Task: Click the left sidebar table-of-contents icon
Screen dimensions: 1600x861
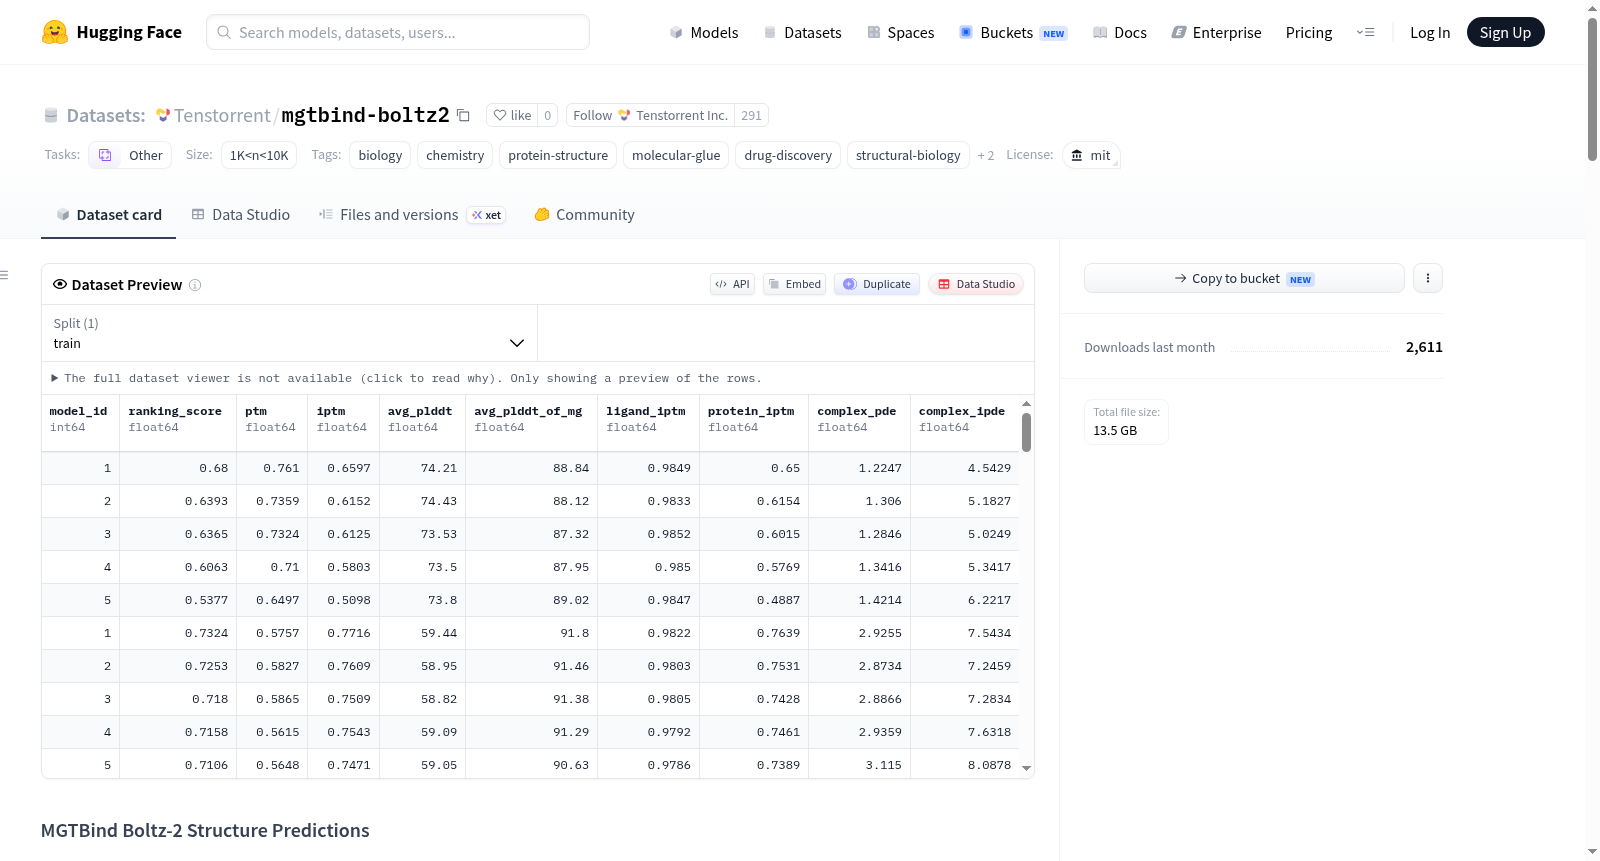Action: tap(4, 275)
